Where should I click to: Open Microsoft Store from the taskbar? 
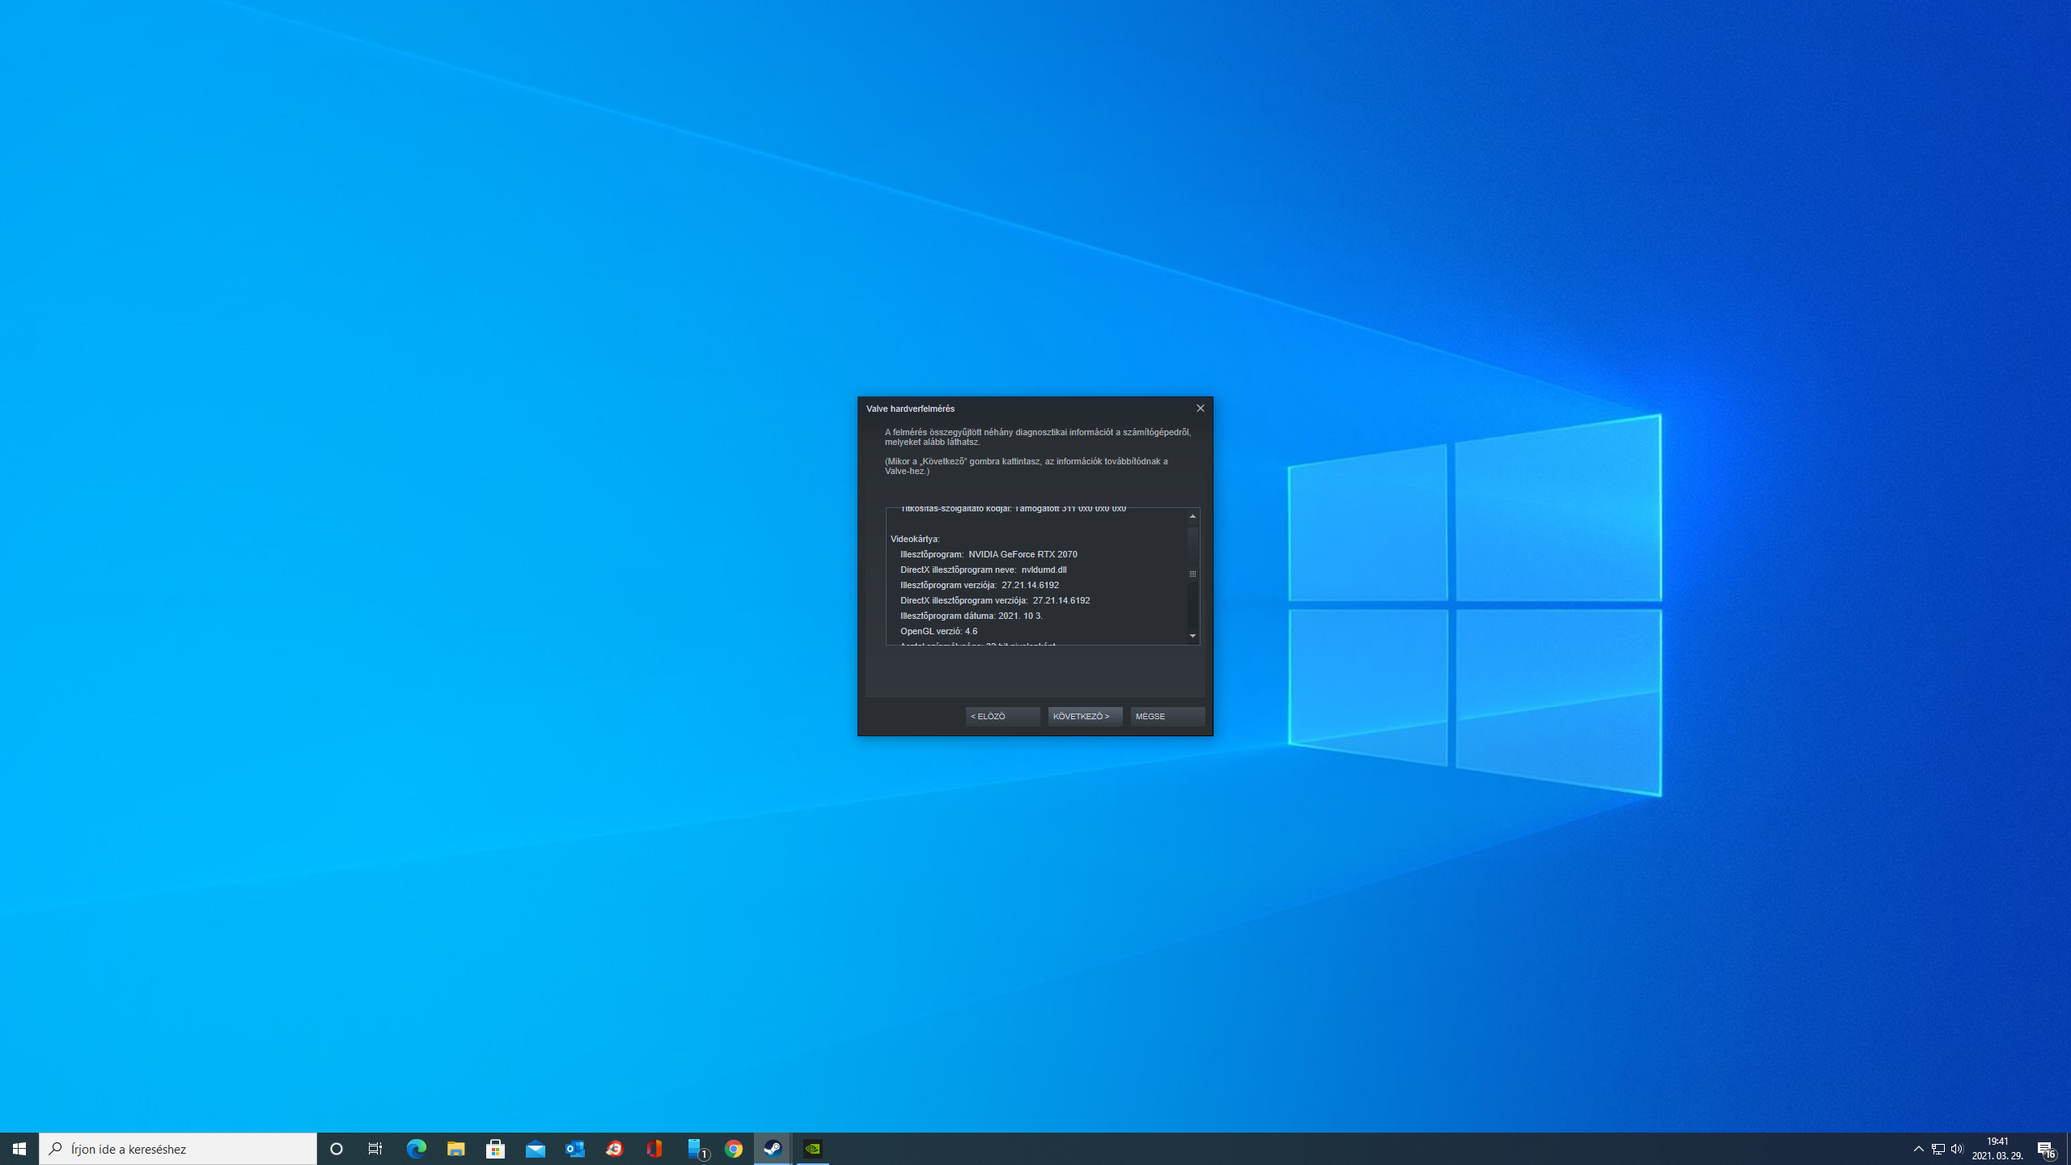coord(495,1149)
